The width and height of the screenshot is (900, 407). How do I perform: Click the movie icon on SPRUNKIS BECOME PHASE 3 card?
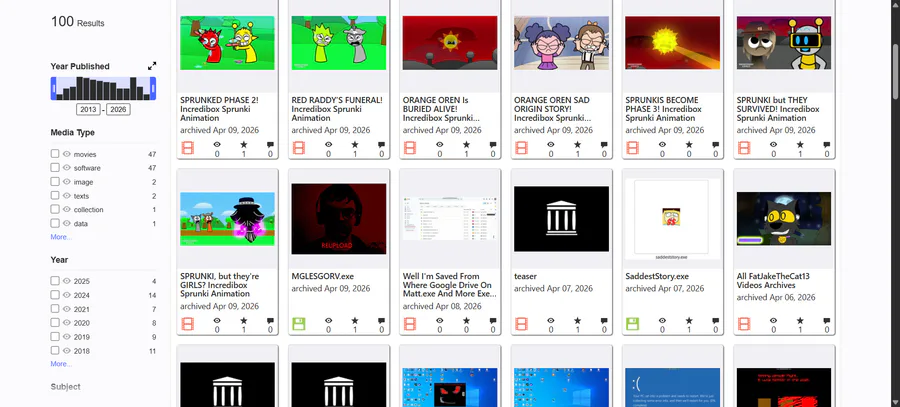[x=633, y=148]
